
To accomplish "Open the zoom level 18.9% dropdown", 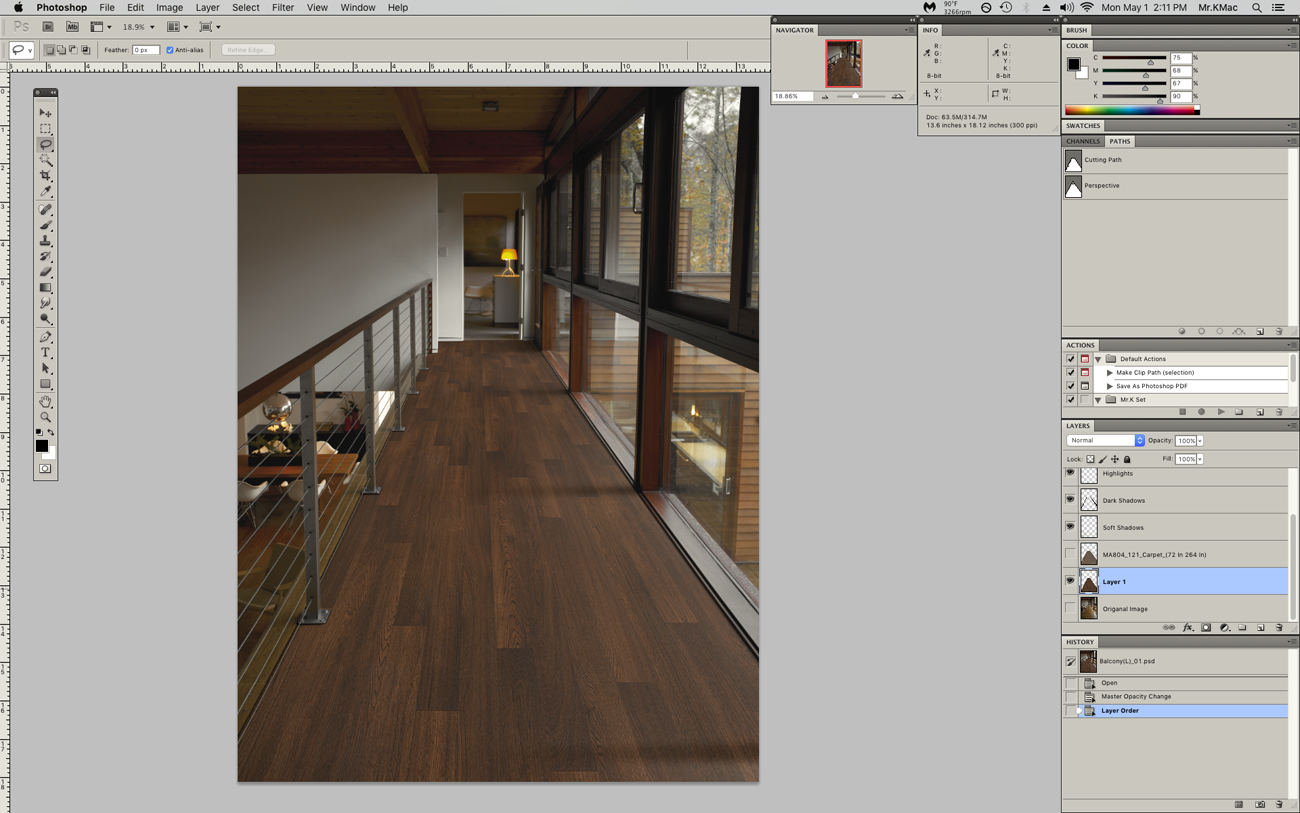I will [152, 28].
